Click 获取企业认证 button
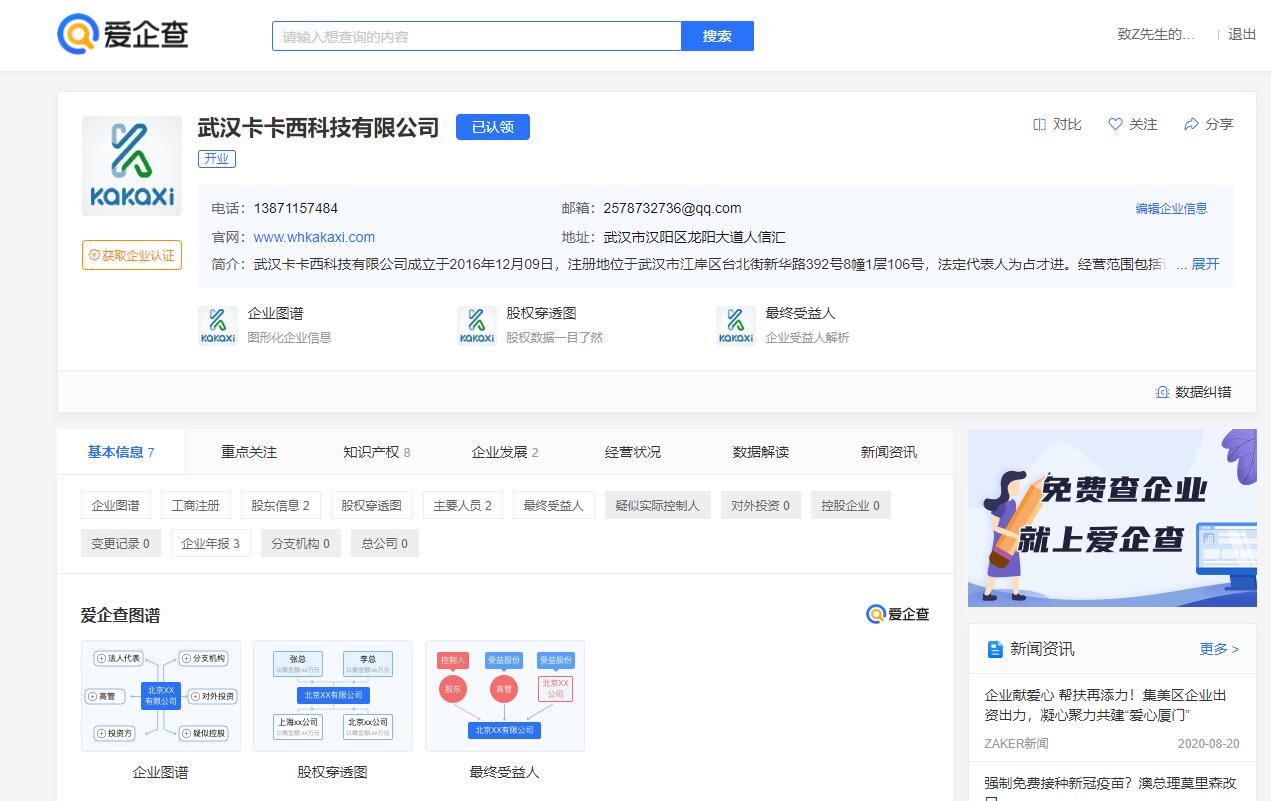1271x801 pixels. (132, 255)
